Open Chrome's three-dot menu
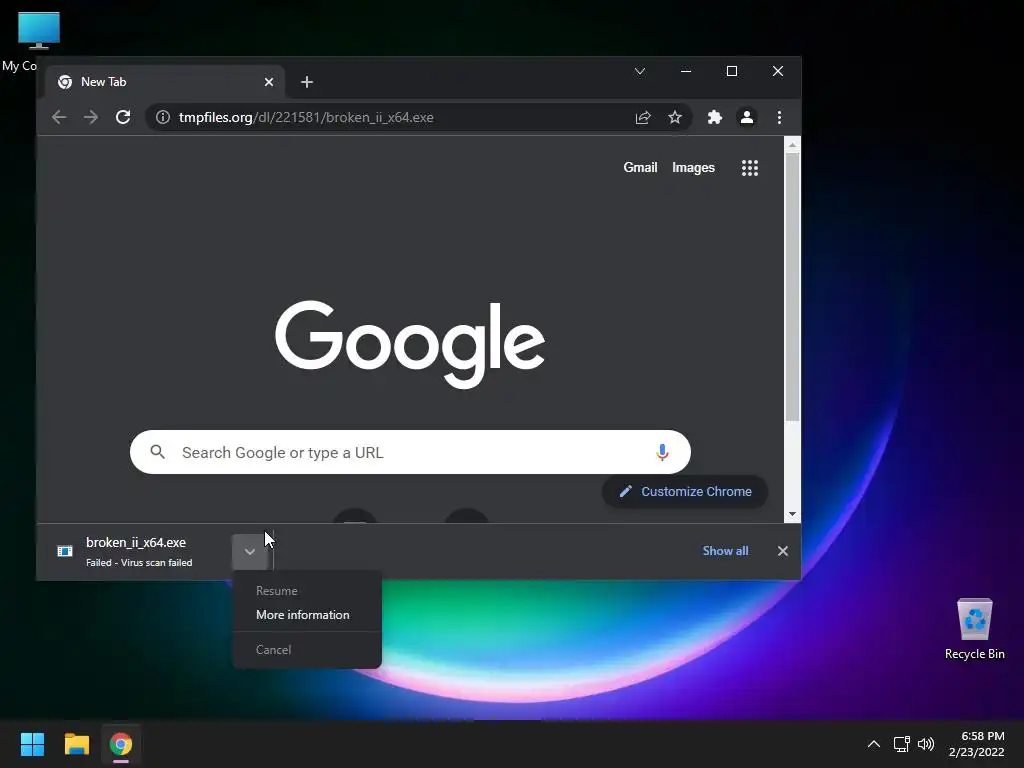Screen dimensions: 1024x768 (779, 118)
